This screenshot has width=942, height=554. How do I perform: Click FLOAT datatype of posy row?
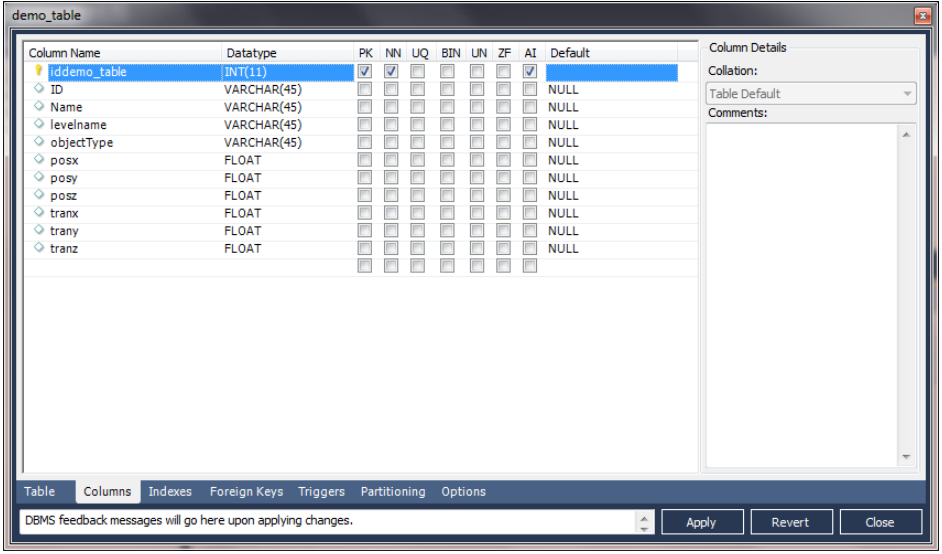pyautogui.click(x=243, y=178)
